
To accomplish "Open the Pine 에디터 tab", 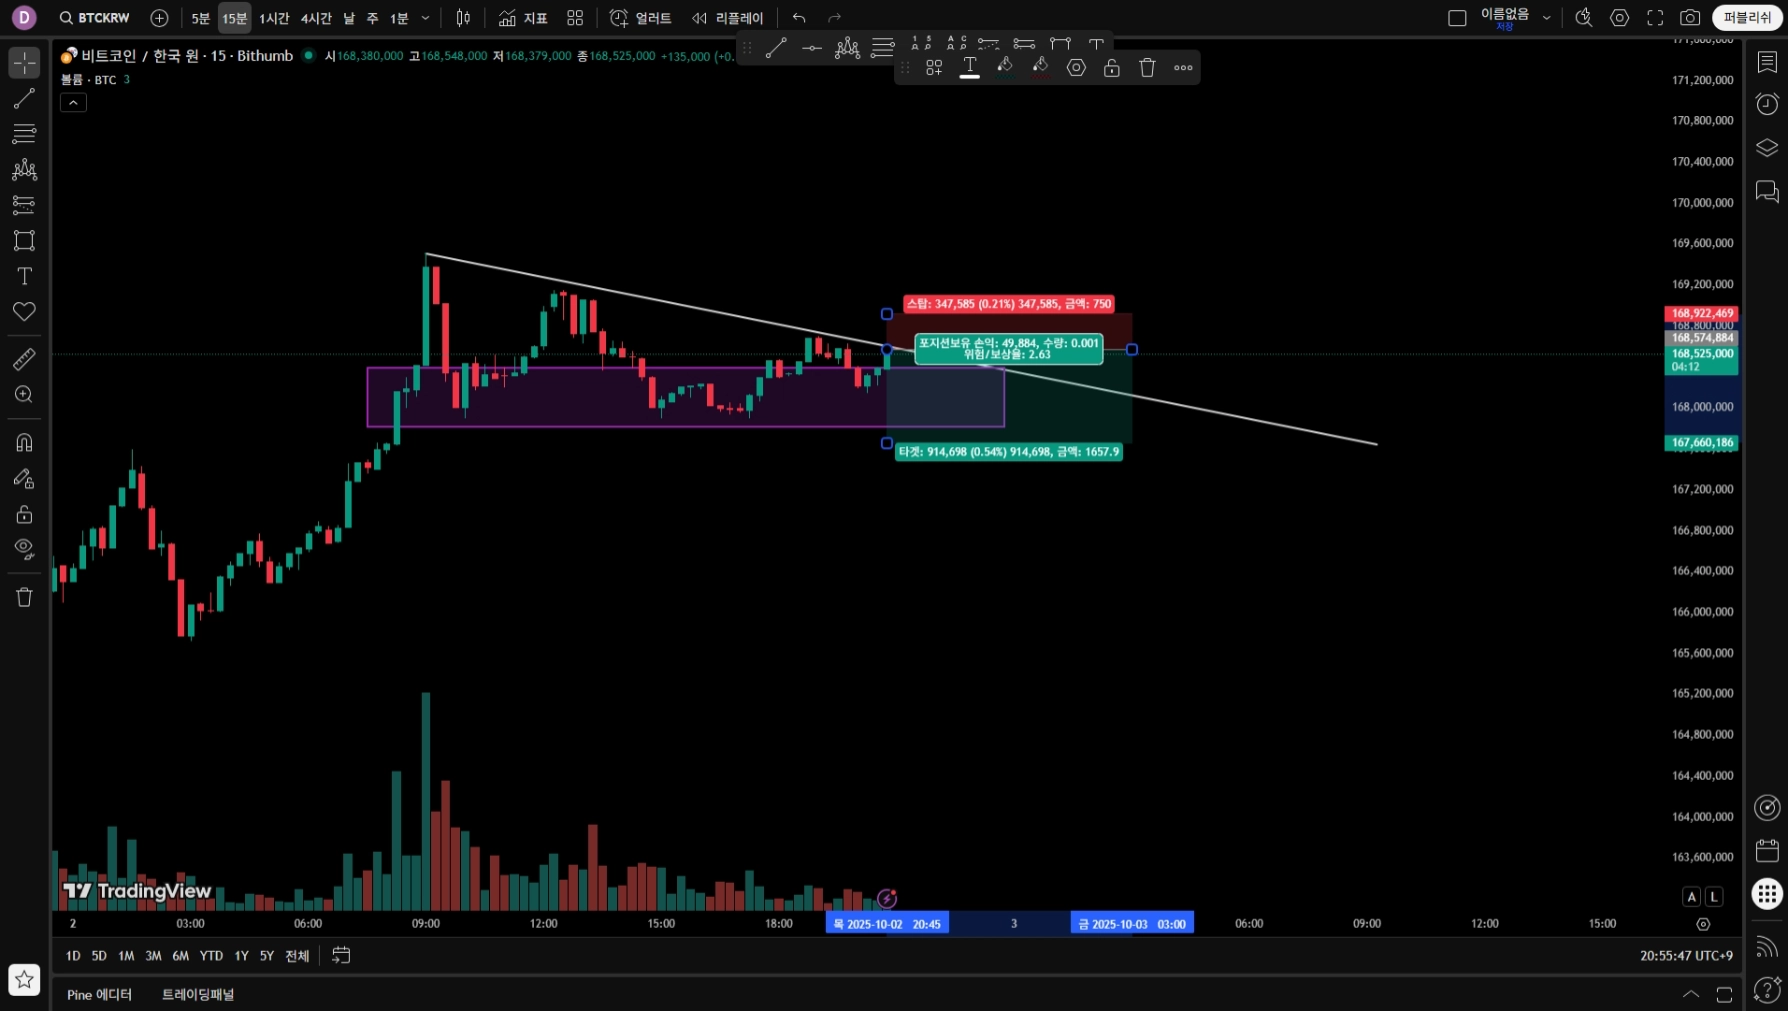I will (99, 995).
